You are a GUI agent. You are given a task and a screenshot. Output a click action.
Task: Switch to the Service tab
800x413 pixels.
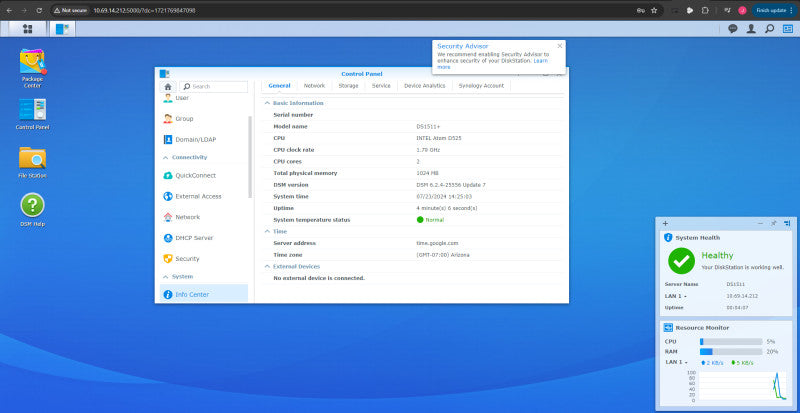pyautogui.click(x=381, y=86)
